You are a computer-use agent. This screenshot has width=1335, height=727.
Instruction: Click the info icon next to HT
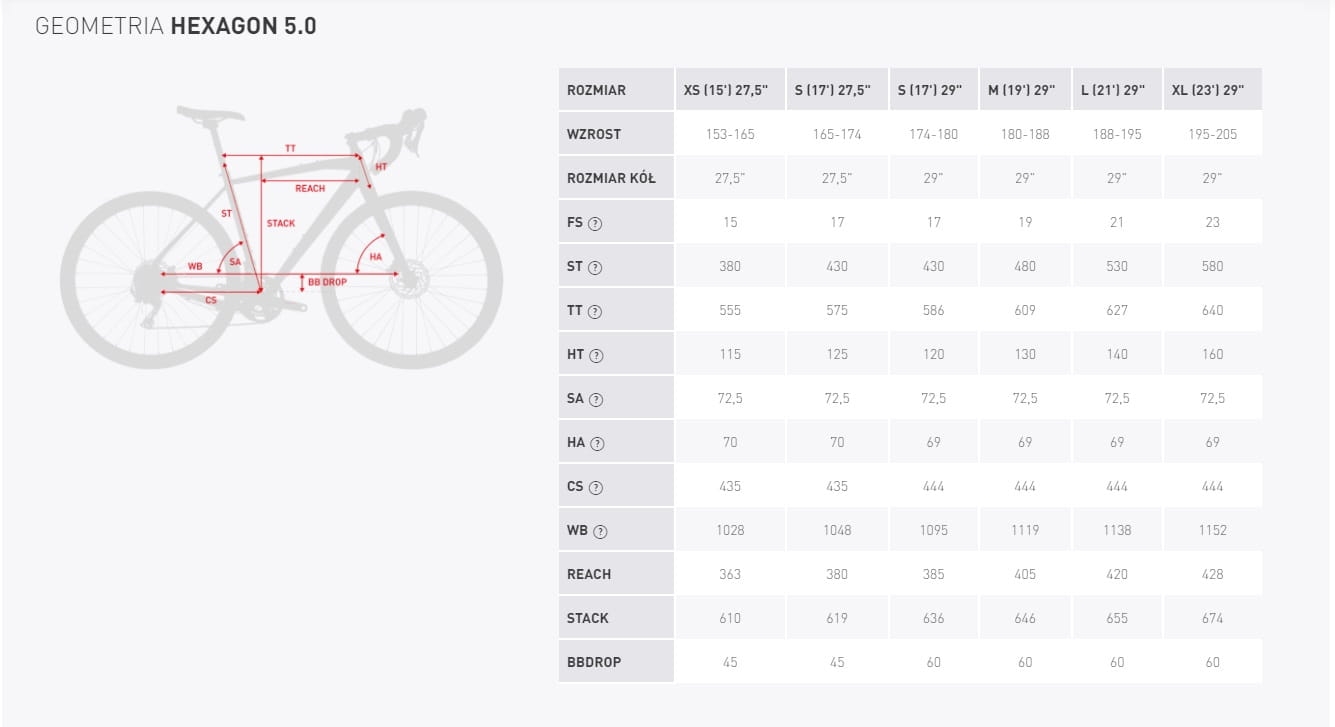pyautogui.click(x=597, y=355)
